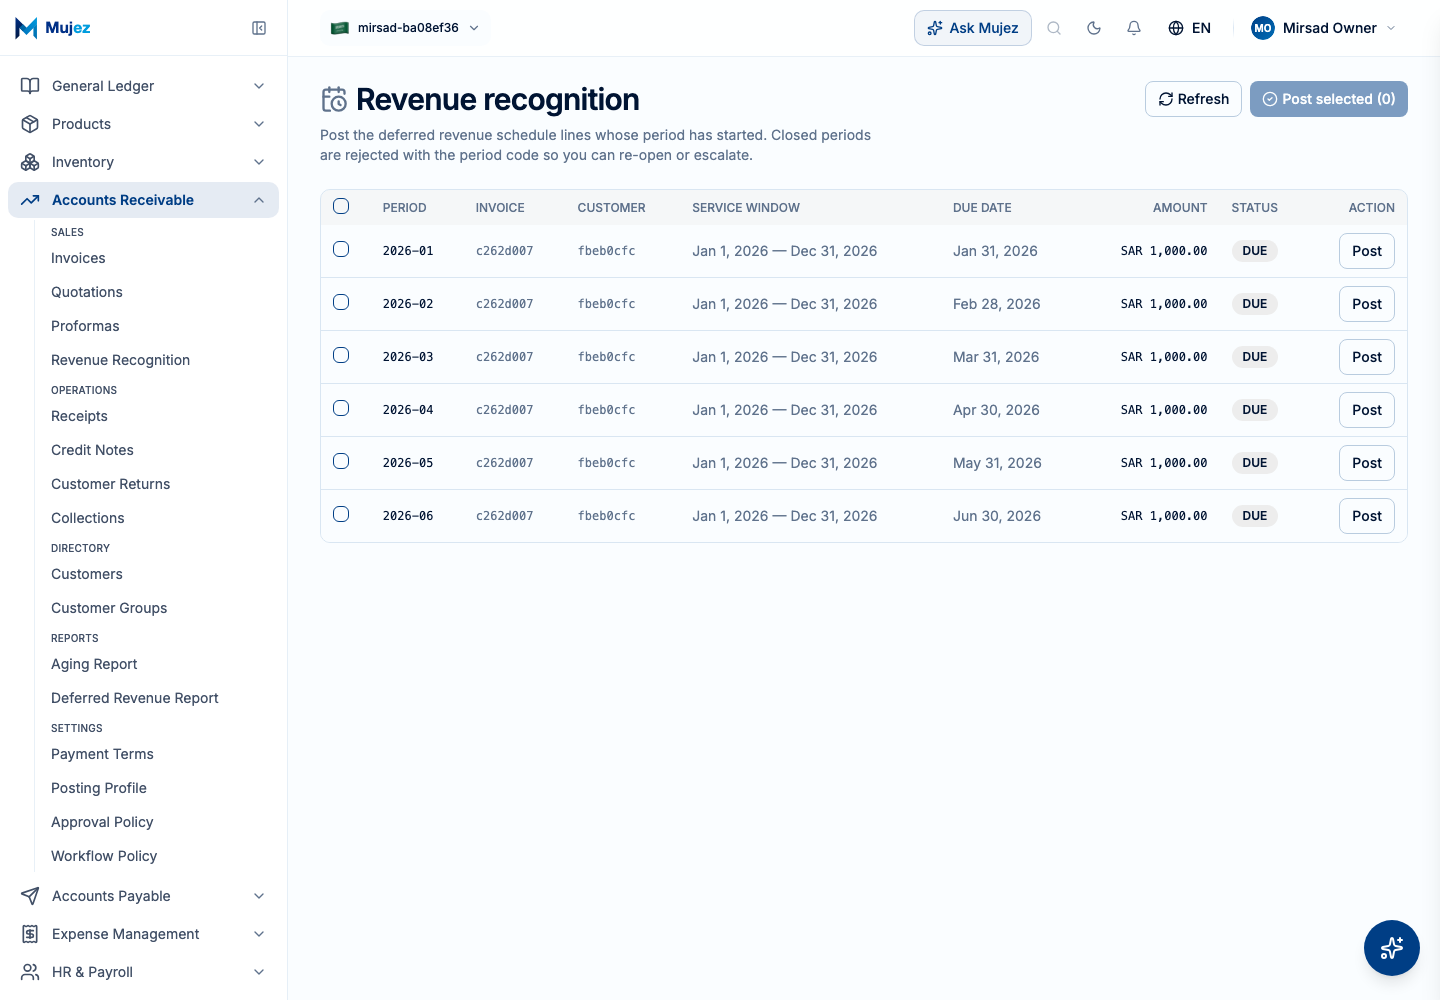Open Customer Returns page

pos(110,484)
